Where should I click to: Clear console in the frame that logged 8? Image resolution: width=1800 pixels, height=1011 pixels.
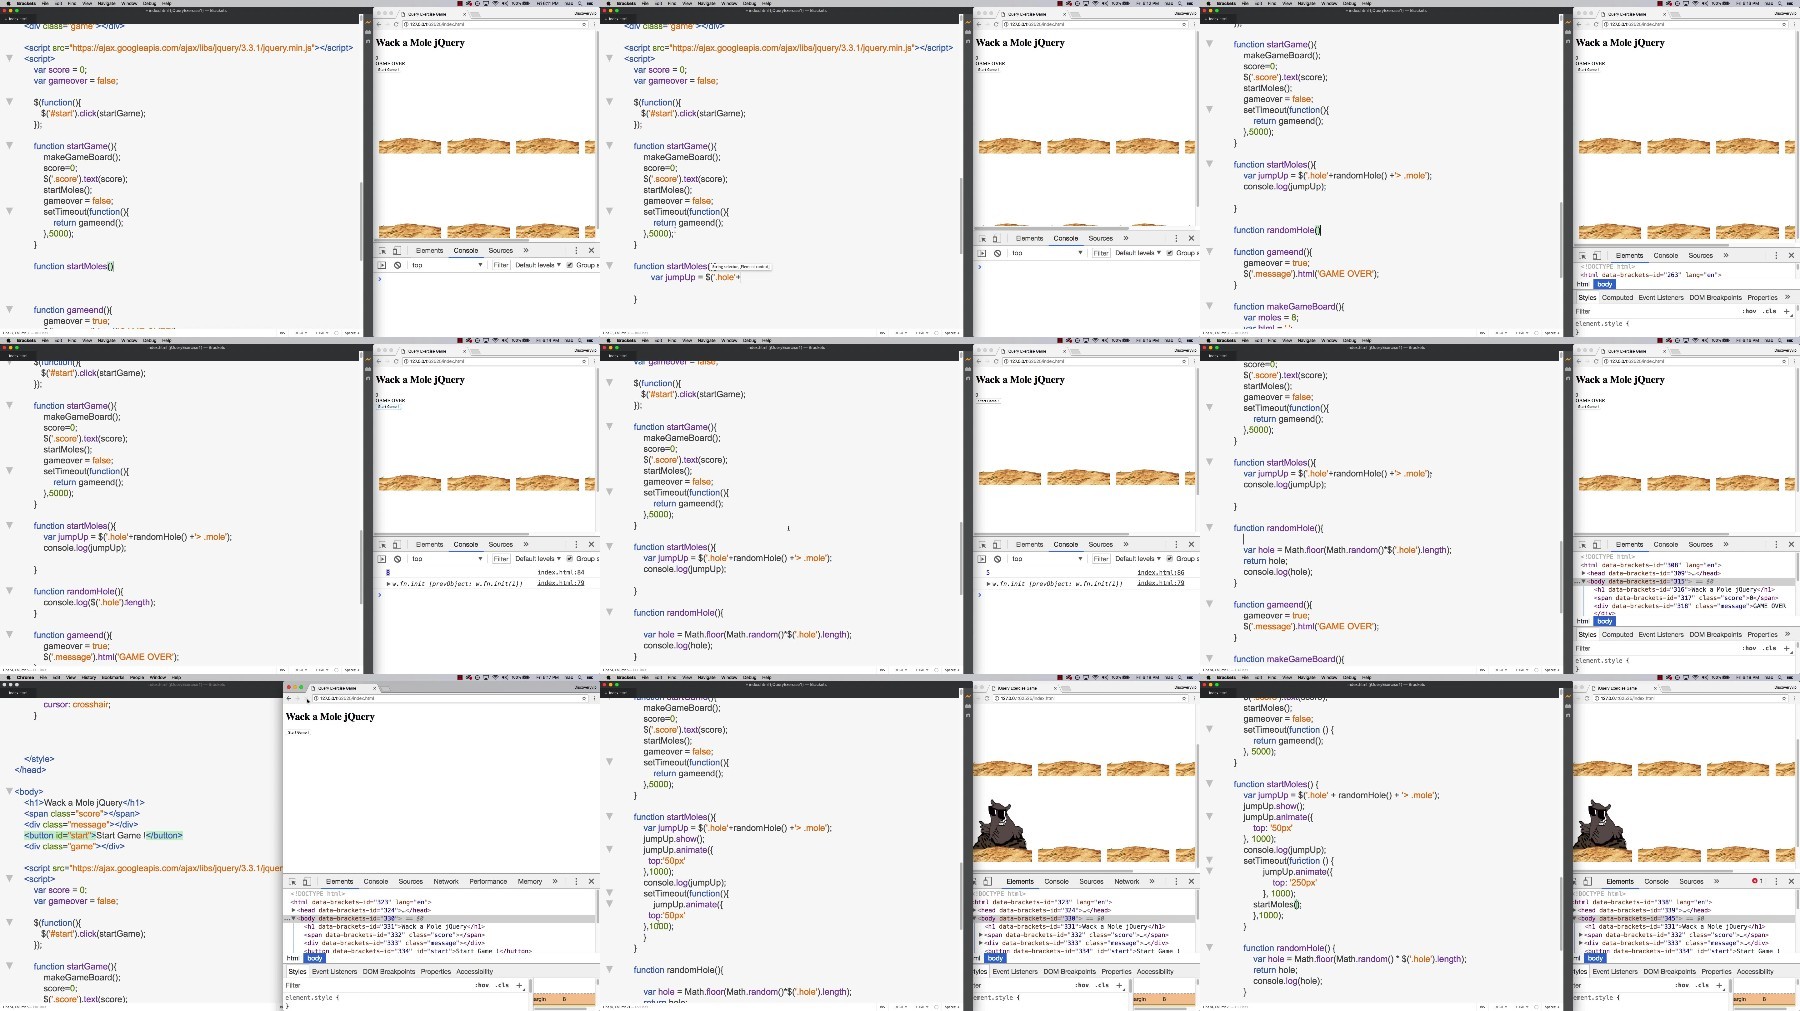point(397,559)
